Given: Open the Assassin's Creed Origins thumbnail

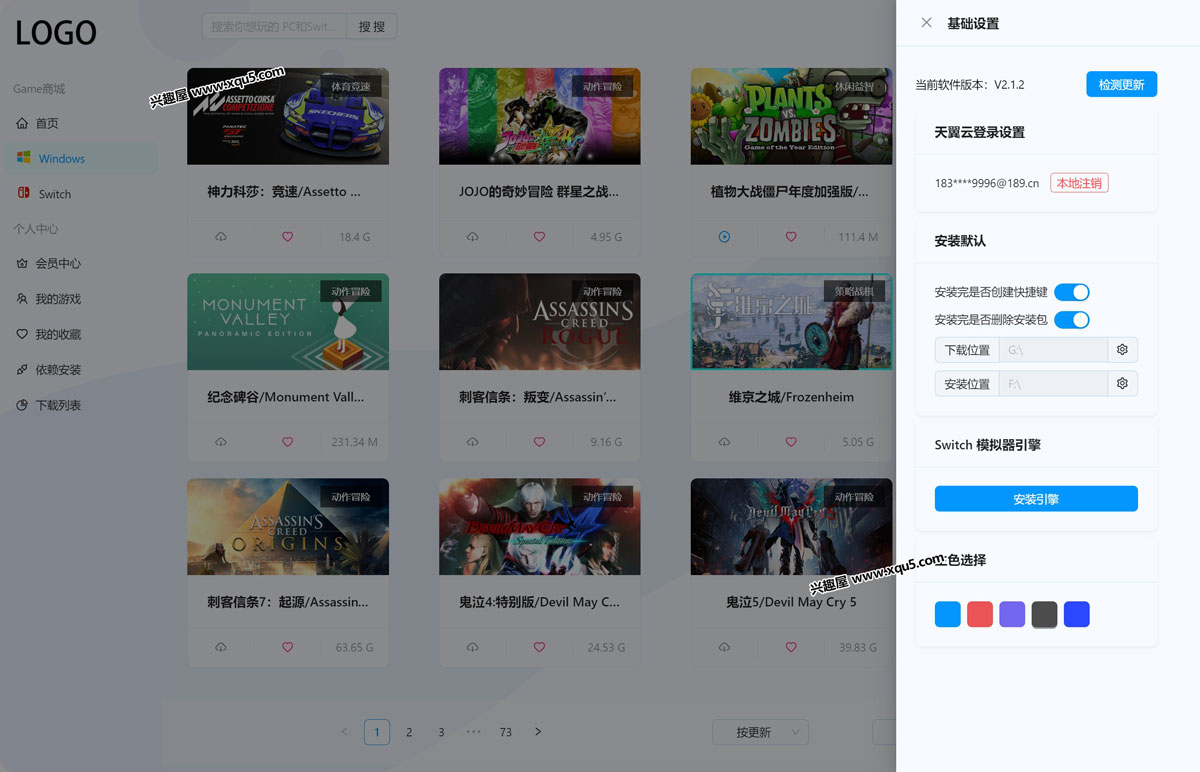Looking at the screenshot, I should tap(288, 527).
